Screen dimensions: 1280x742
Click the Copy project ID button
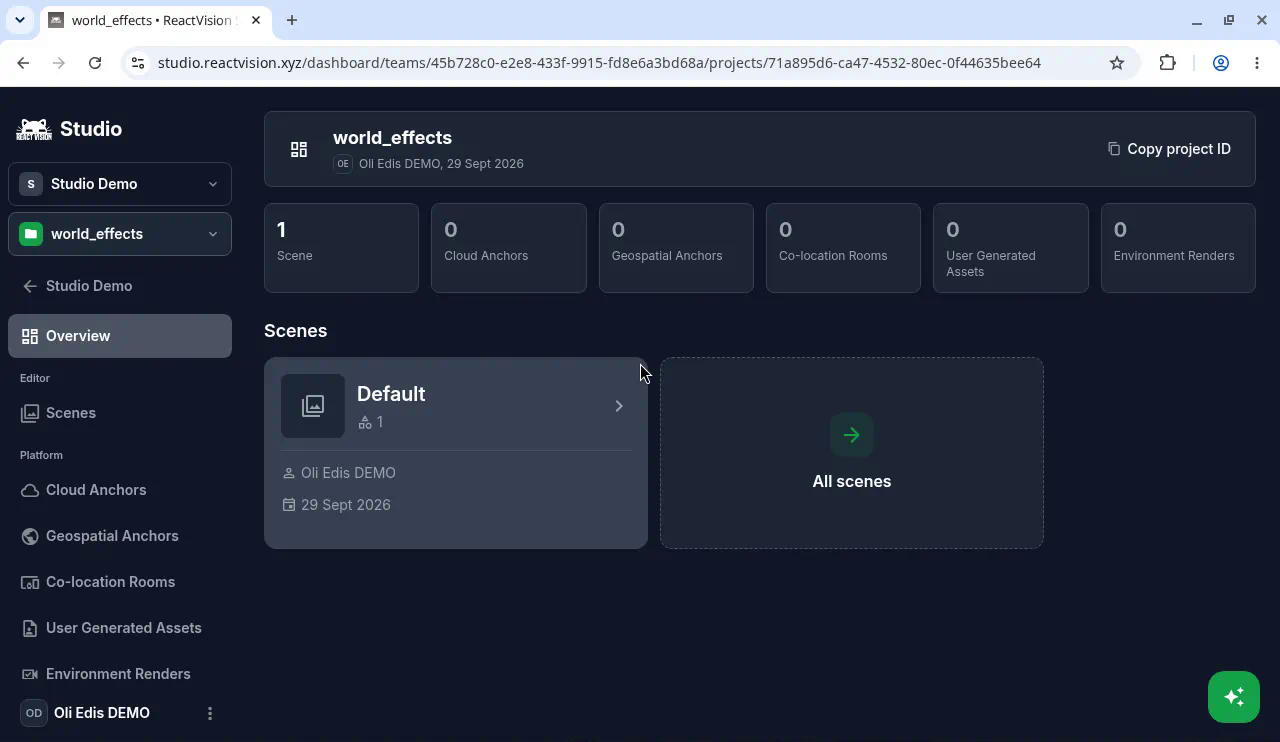[1169, 149]
